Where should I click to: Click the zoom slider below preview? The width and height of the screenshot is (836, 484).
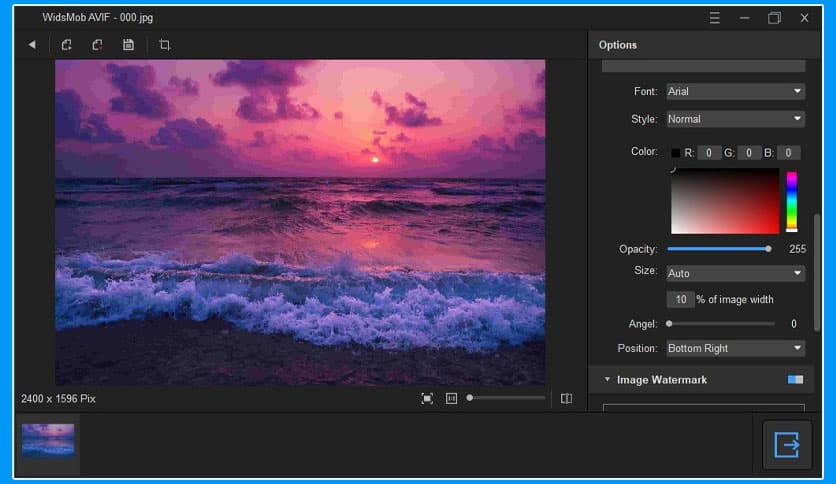pyautogui.click(x=507, y=398)
